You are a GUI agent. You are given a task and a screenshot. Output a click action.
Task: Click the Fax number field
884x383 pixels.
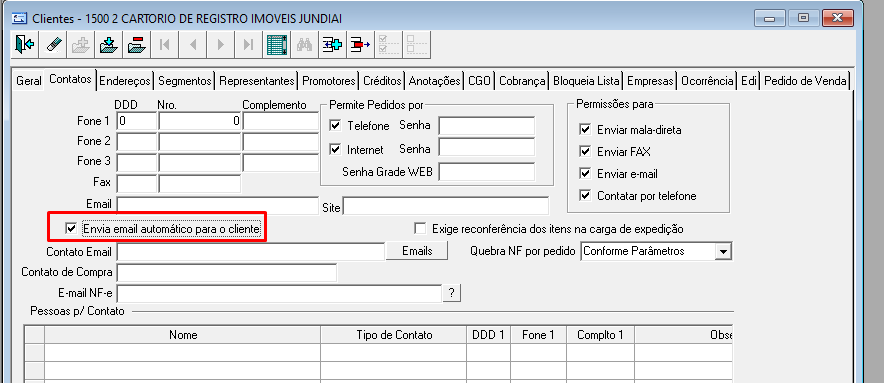200,183
